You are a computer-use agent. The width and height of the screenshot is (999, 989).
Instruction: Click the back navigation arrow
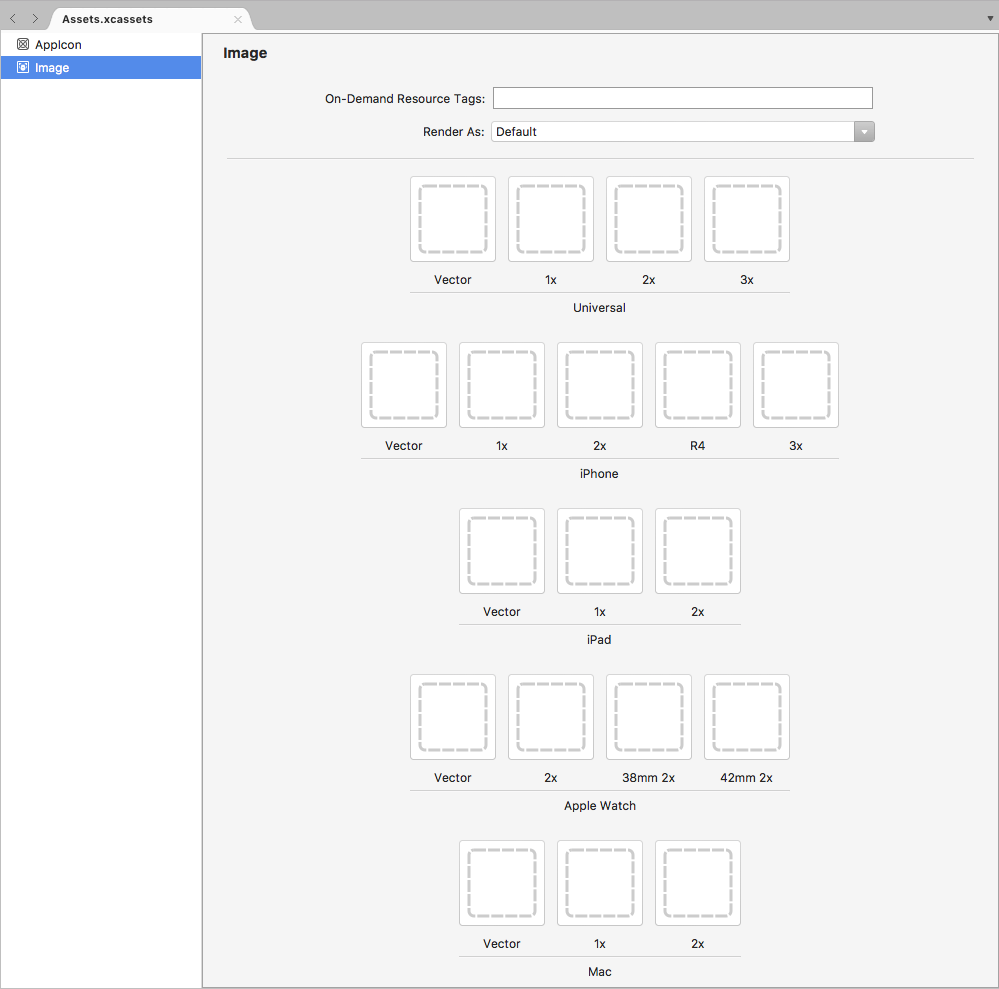(x=12, y=18)
